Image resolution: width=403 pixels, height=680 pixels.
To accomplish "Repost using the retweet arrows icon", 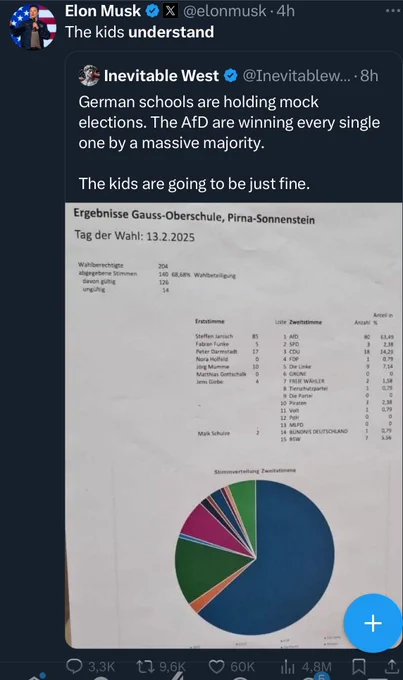I will coord(144,666).
